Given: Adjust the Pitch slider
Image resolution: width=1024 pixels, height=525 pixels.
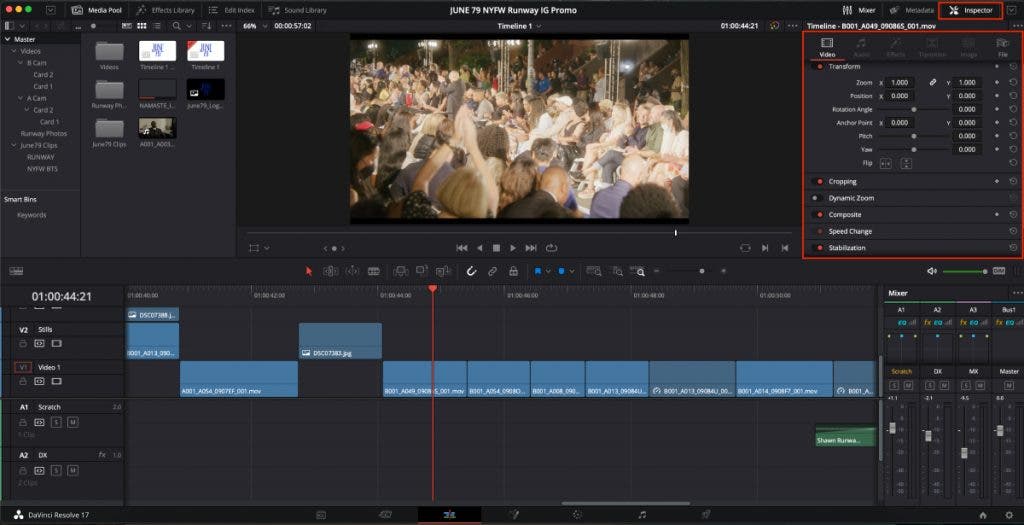Looking at the screenshot, I should click(914, 136).
